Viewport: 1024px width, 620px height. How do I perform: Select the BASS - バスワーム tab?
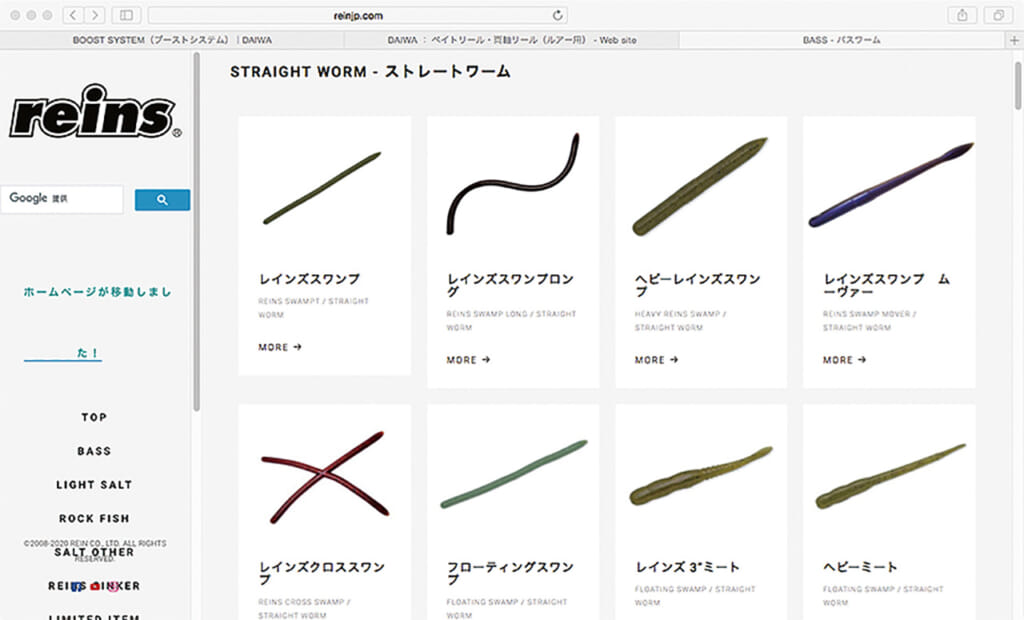841,40
